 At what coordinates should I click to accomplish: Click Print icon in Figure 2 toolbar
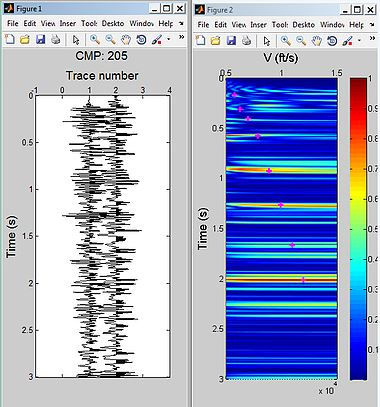click(246, 41)
